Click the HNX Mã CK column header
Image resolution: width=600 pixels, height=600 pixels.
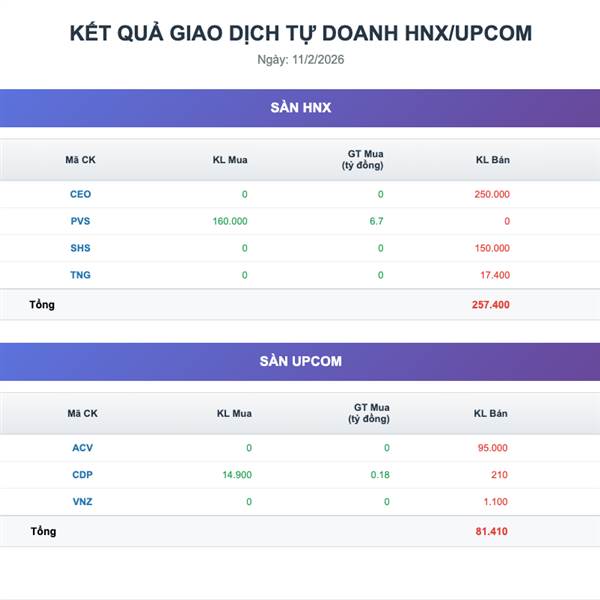coord(80,160)
